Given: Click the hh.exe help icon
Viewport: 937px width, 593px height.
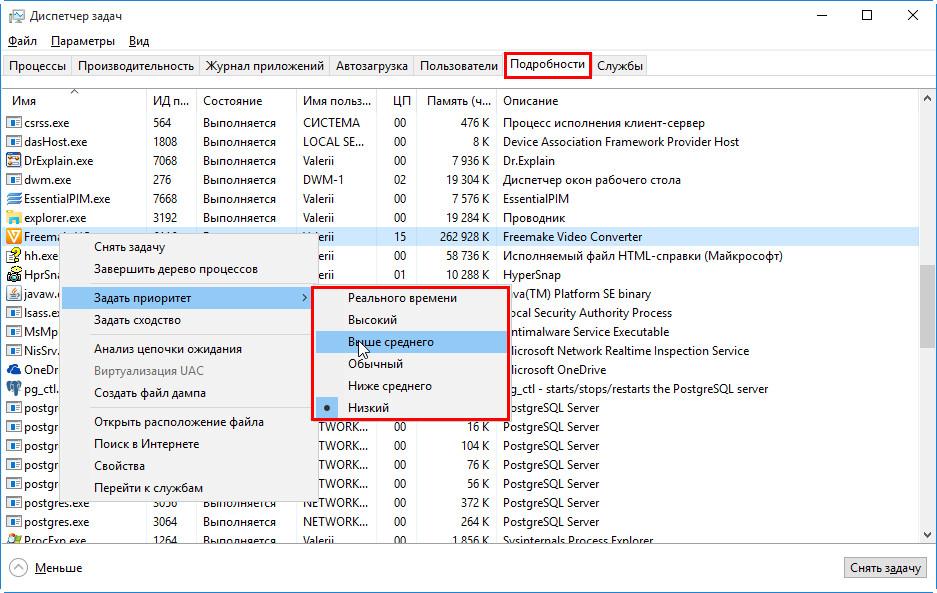Looking at the screenshot, I should coord(14,256).
